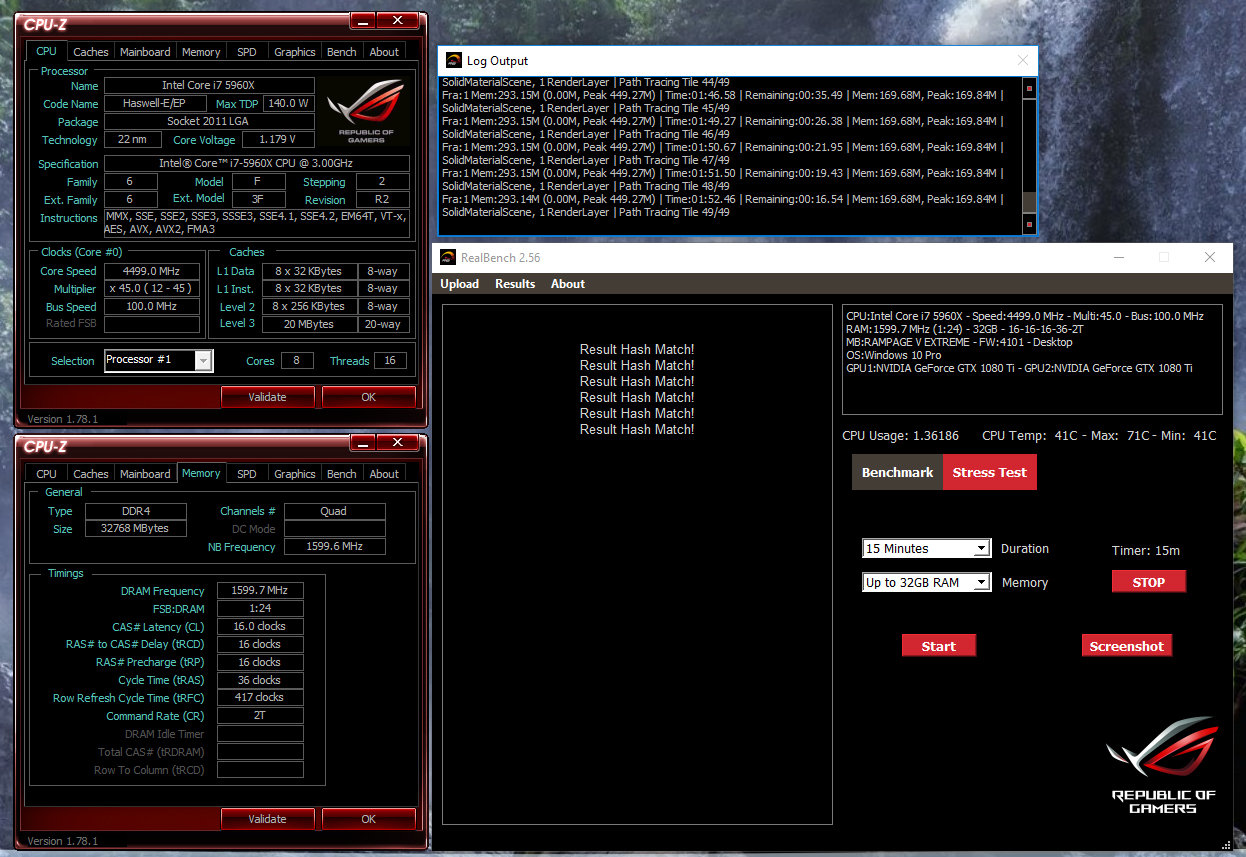Click OK in the top CPU-Z window
1246x857 pixels.
click(x=369, y=397)
